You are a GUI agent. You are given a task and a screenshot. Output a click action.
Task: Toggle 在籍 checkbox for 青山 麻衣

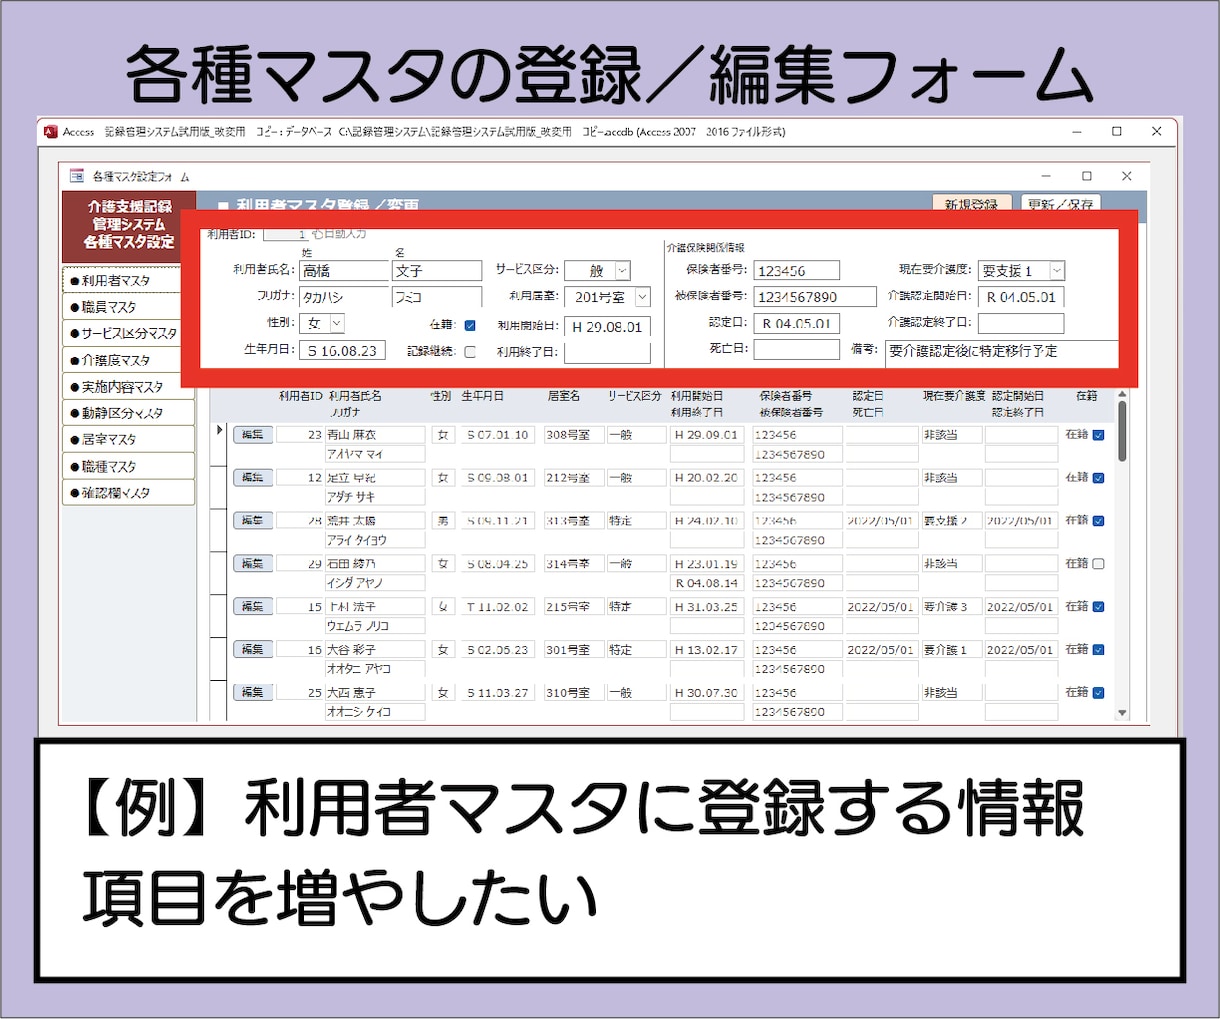(x=1098, y=435)
